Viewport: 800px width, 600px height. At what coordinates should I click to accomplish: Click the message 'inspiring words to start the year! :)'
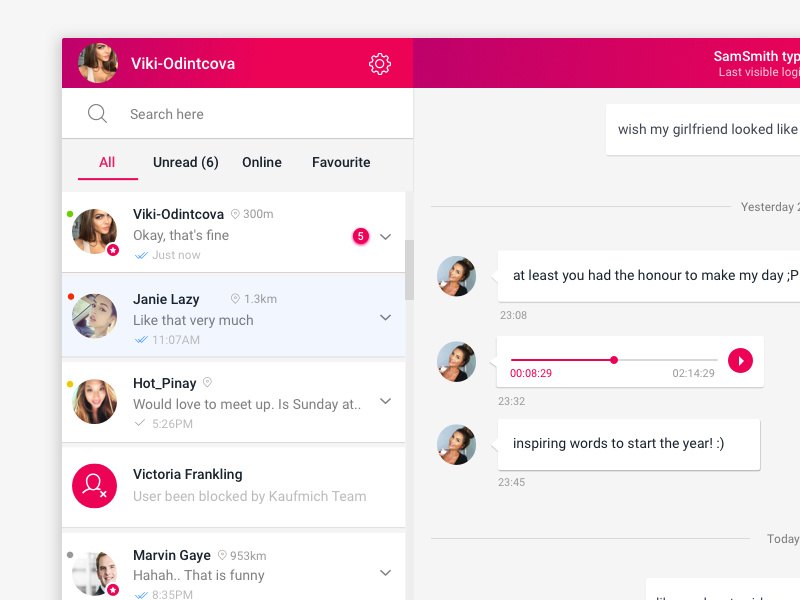click(629, 444)
